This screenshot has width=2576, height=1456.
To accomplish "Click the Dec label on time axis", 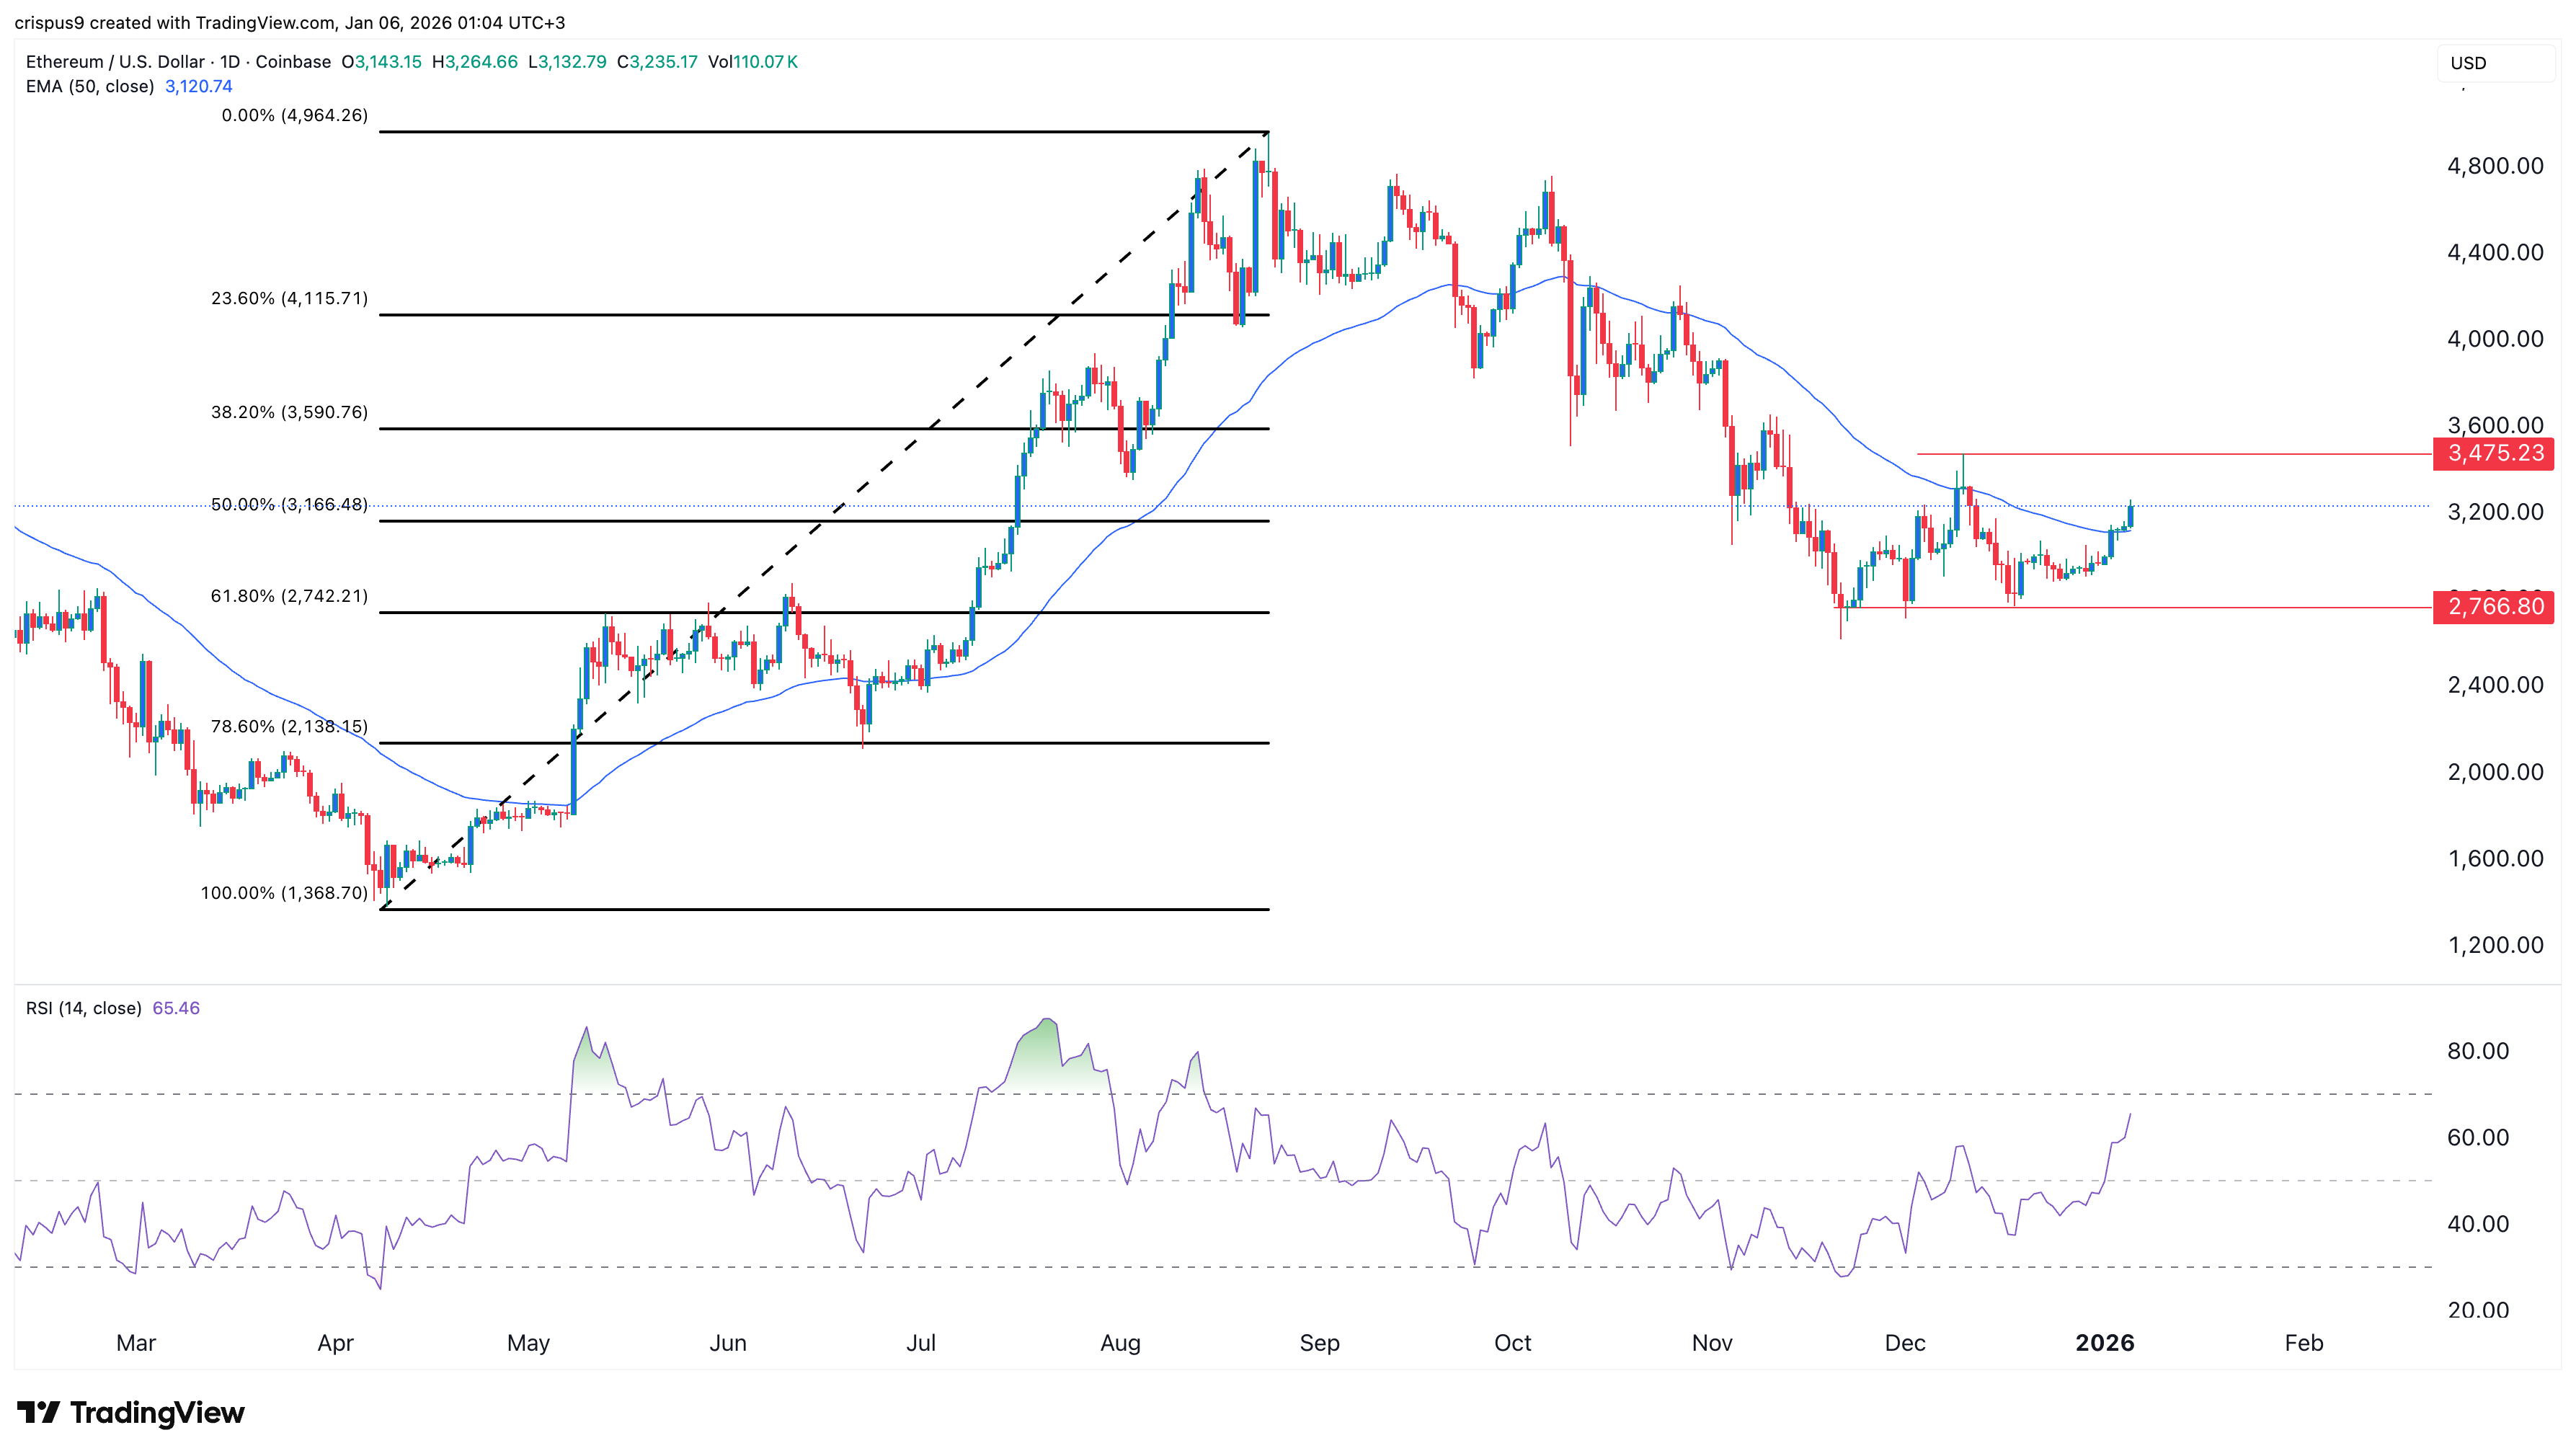I will pyautogui.click(x=1906, y=1343).
